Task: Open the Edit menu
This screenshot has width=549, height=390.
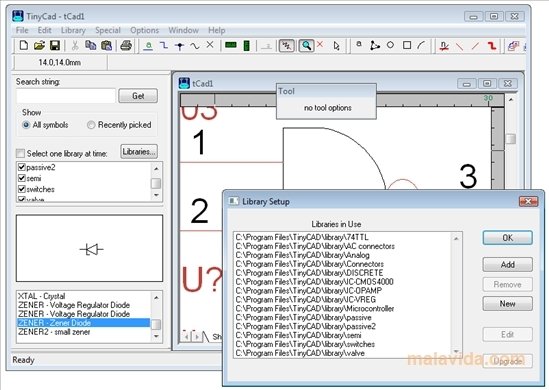Action: pyautogui.click(x=44, y=30)
